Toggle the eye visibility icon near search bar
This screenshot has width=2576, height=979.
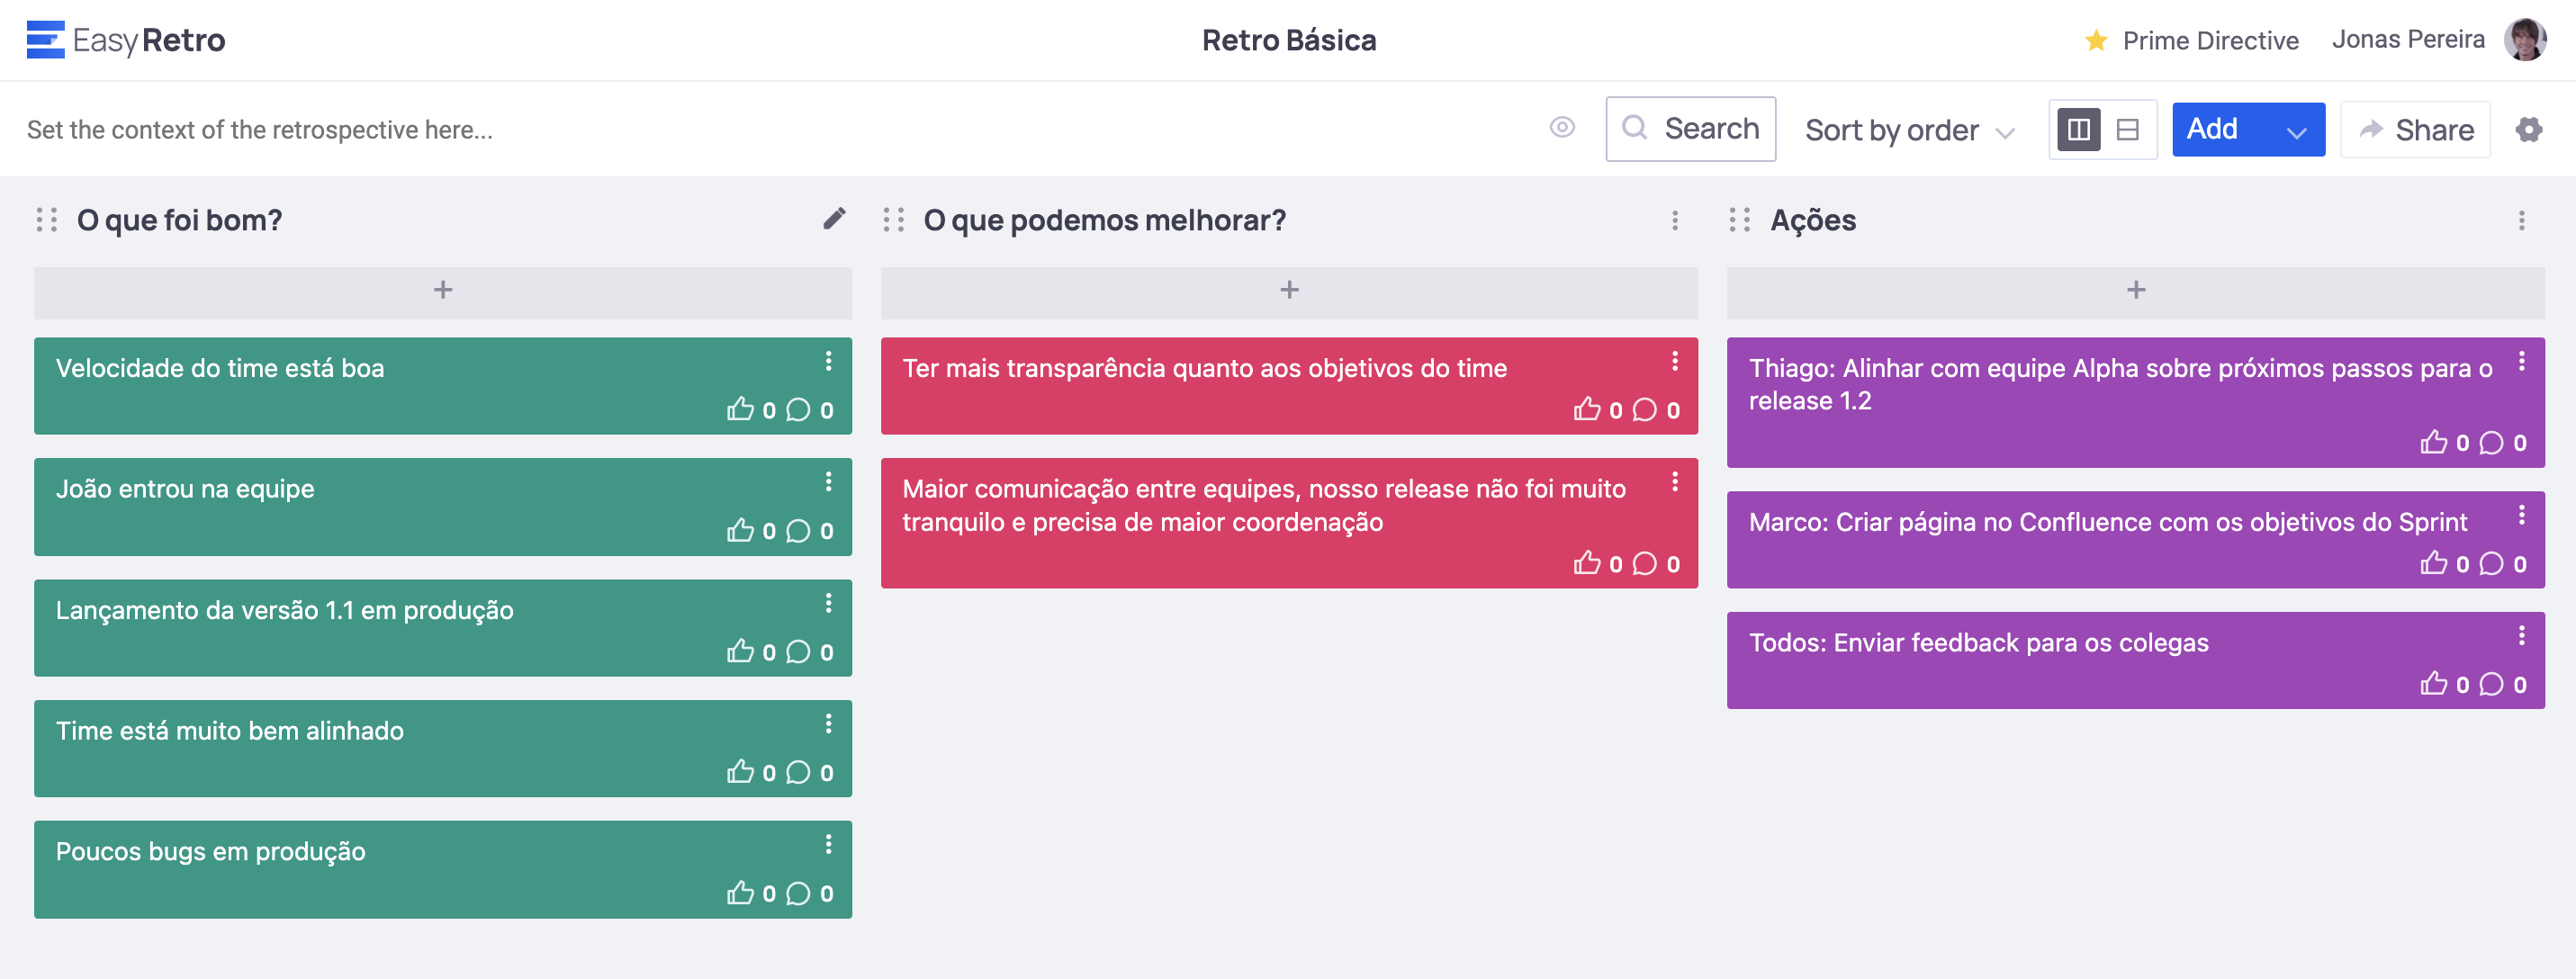pyautogui.click(x=1563, y=127)
